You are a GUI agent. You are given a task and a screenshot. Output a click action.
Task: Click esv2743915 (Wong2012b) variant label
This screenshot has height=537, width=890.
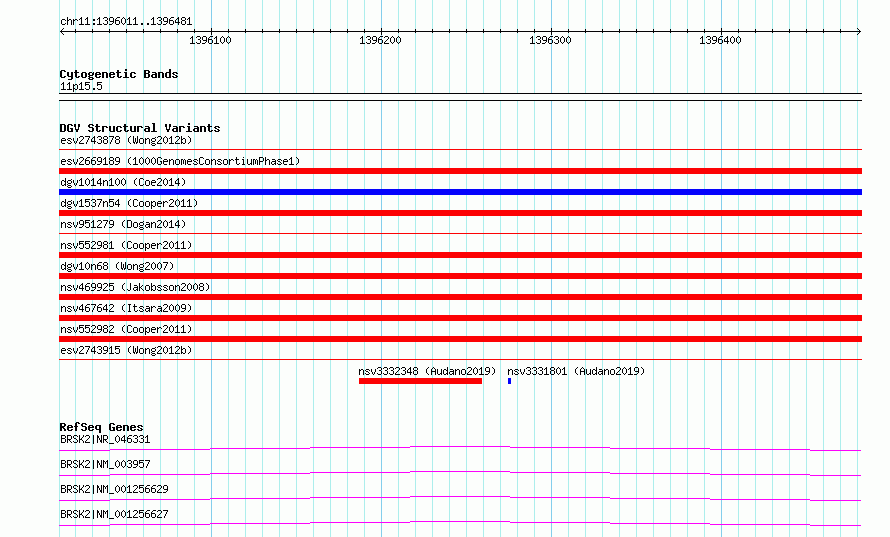click(x=126, y=350)
